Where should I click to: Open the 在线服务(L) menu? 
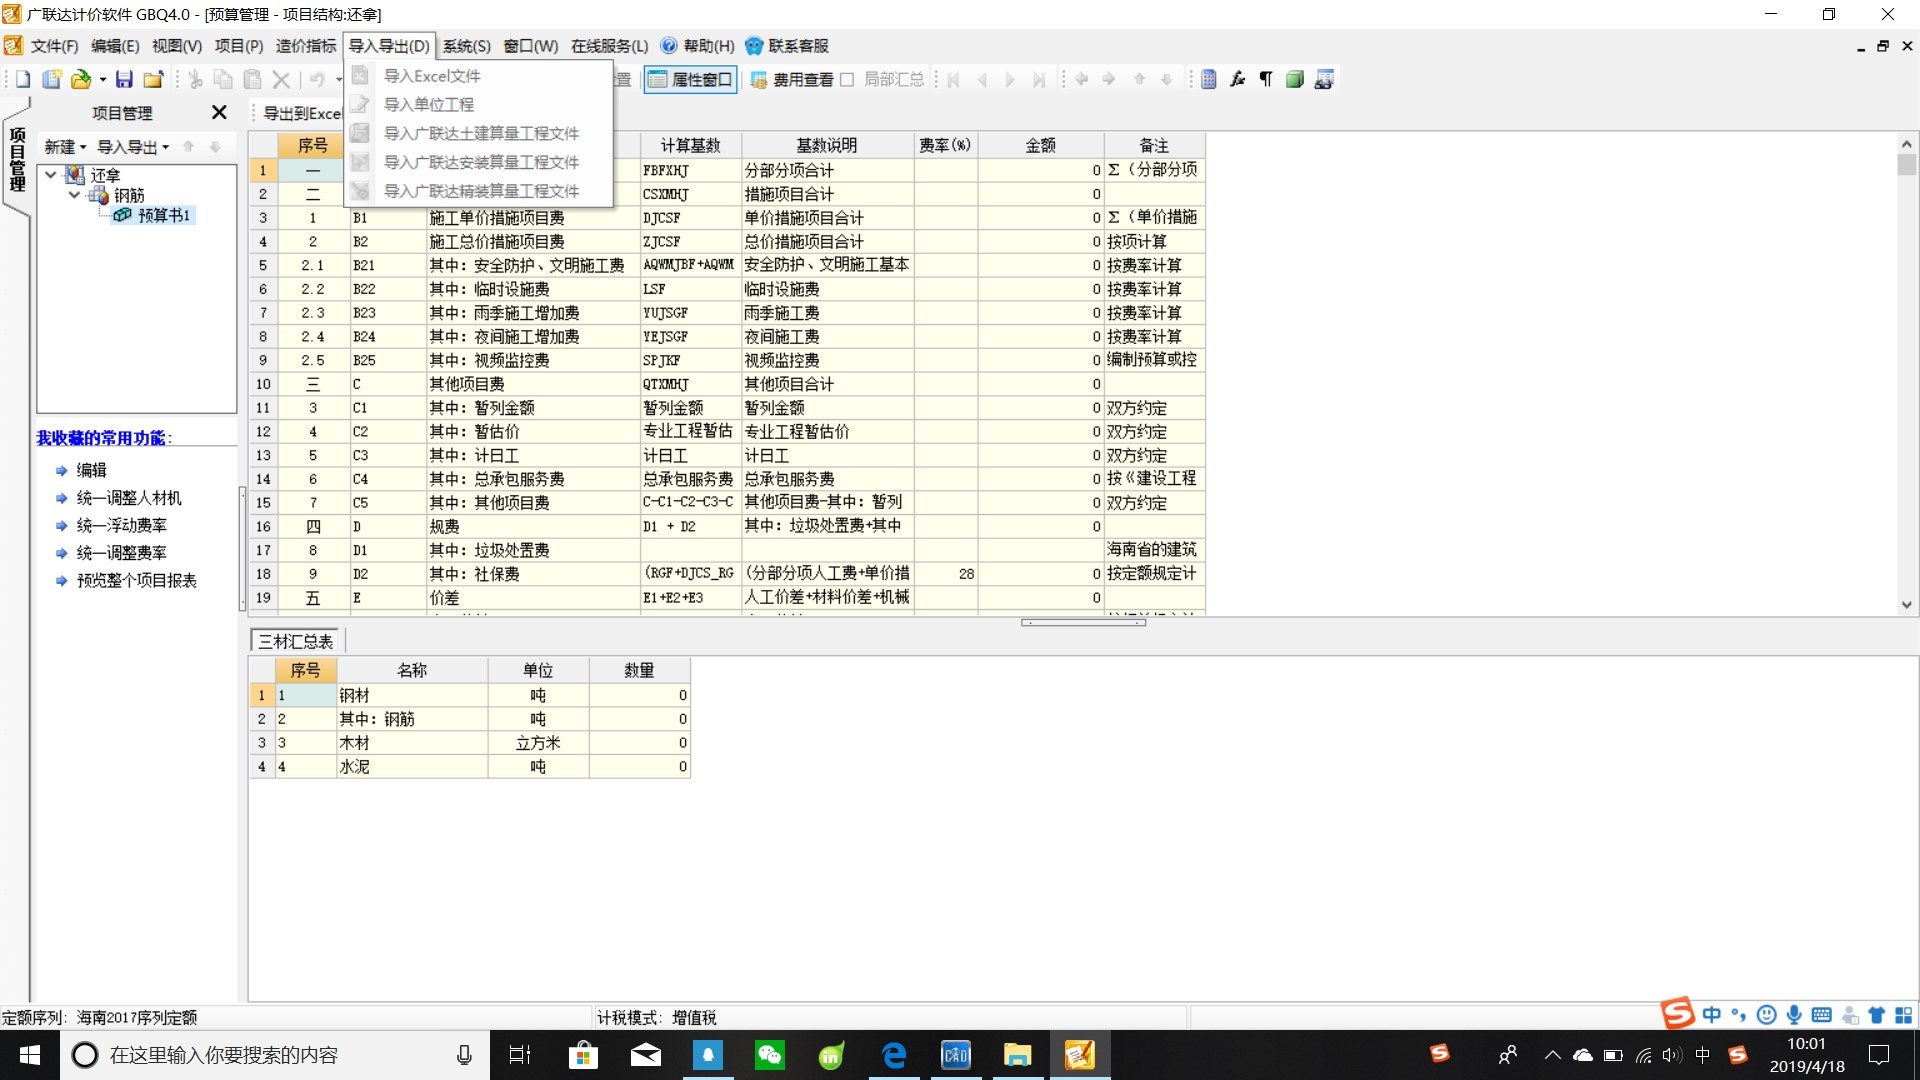(609, 46)
